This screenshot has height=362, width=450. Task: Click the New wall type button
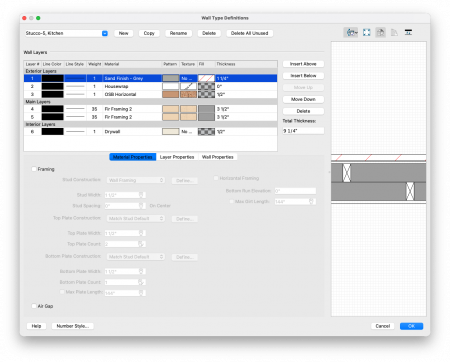pos(124,33)
